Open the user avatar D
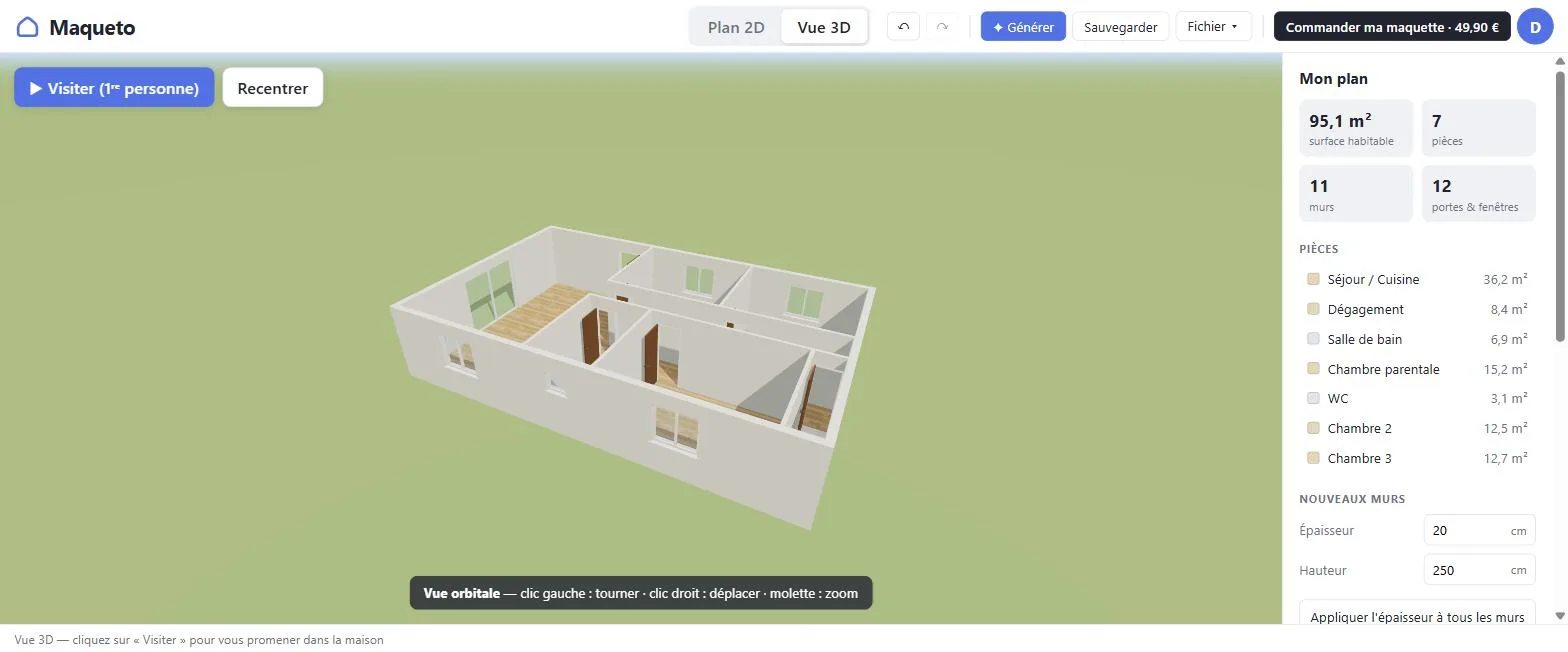 1534,27
